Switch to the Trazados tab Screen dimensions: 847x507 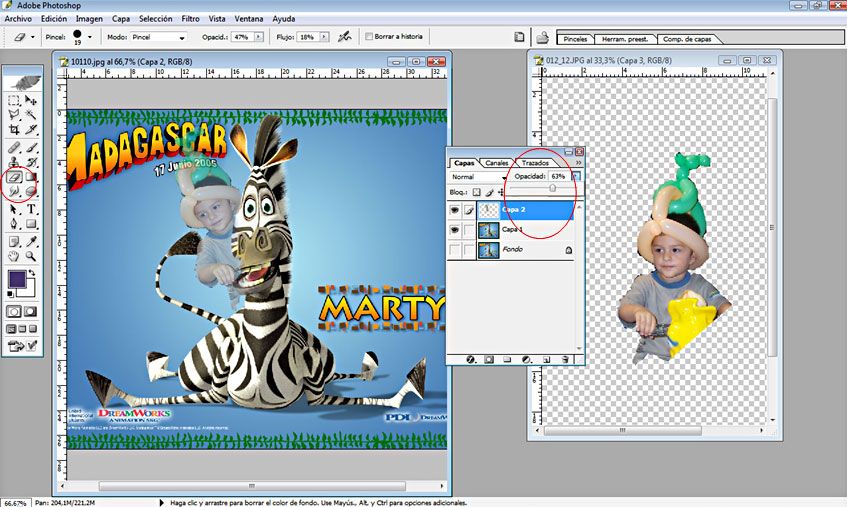(535, 163)
